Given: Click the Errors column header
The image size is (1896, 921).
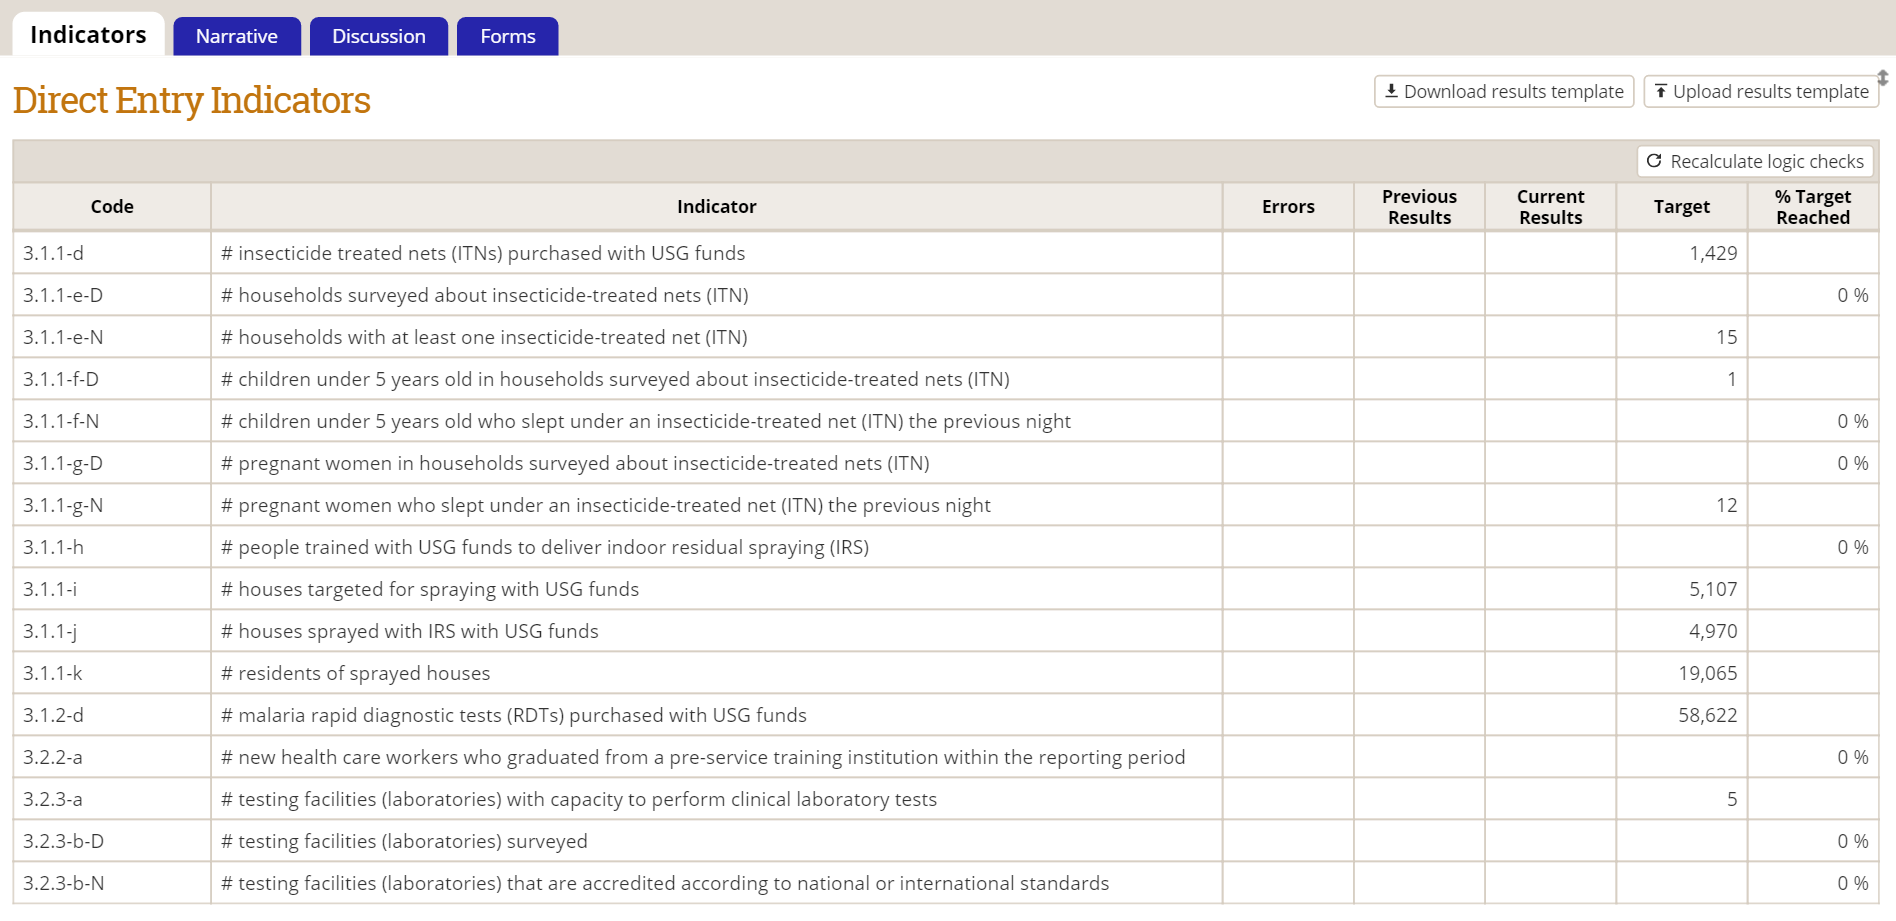Looking at the screenshot, I should (1288, 207).
